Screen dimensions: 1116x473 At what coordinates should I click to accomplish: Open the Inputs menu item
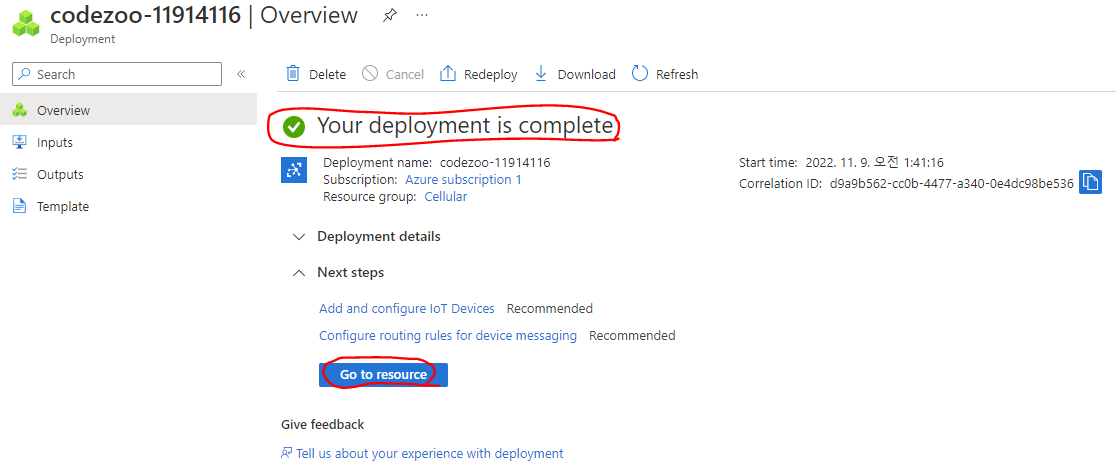coord(128,142)
